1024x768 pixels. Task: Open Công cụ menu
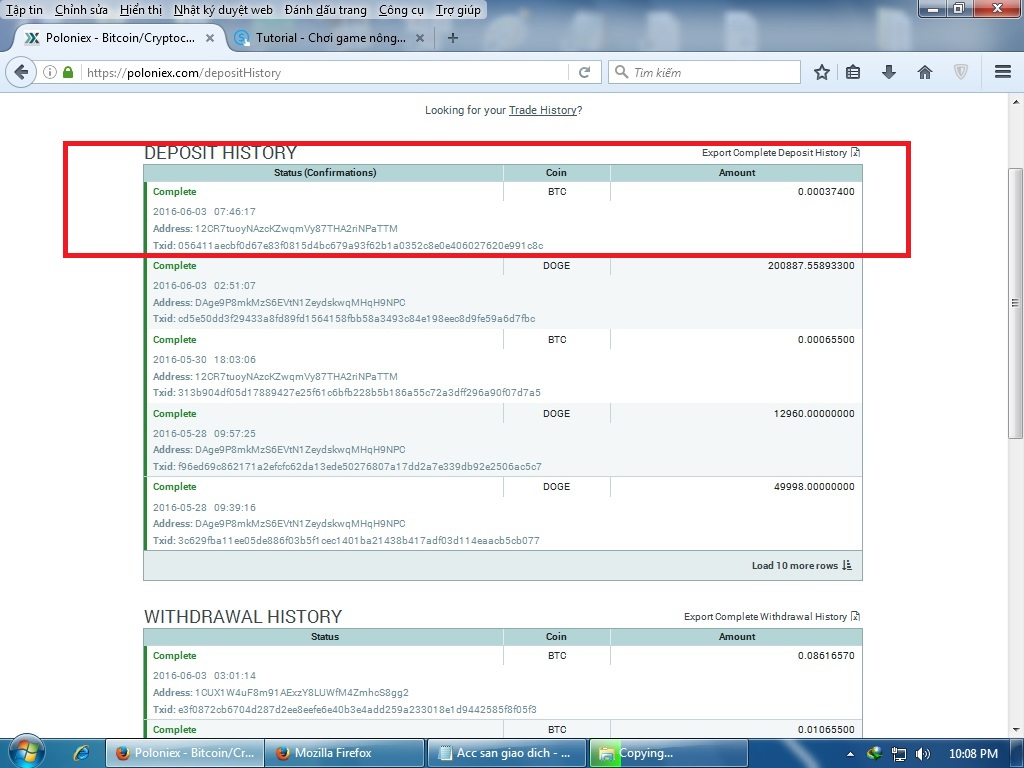tap(401, 10)
